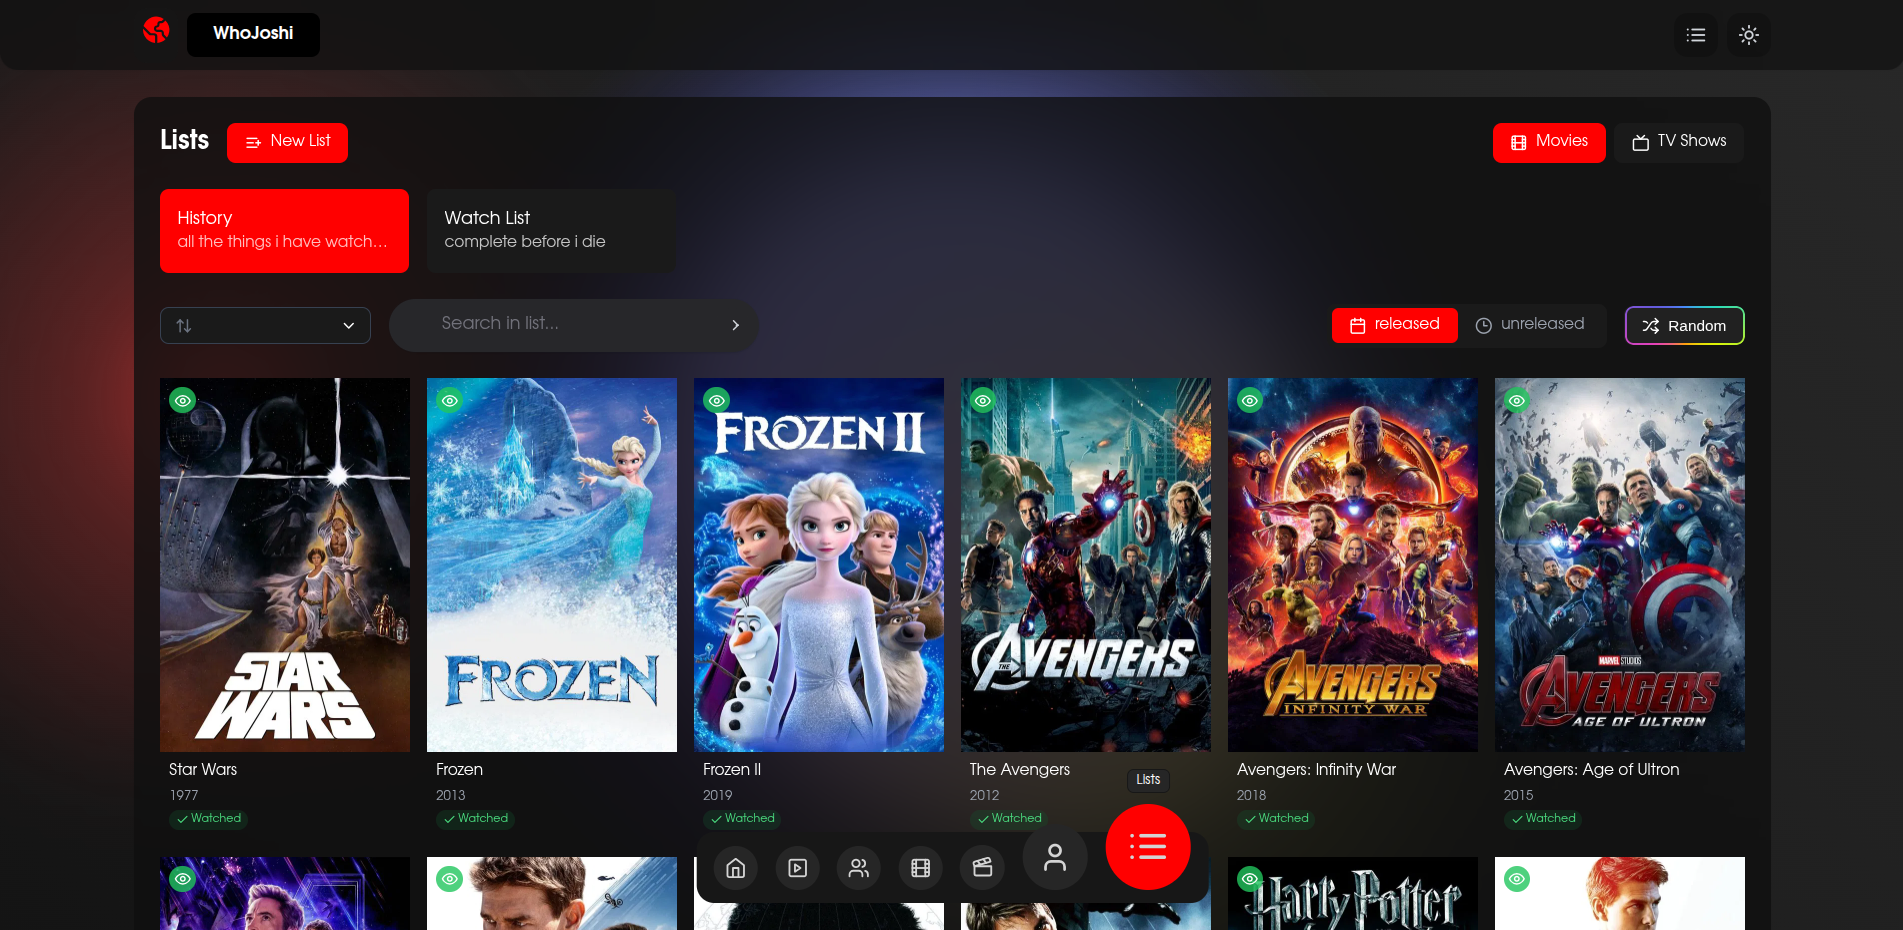Image resolution: width=1903 pixels, height=930 pixels.
Task: Toggle watched eye on Infinity War poster
Action: pos(1250,401)
